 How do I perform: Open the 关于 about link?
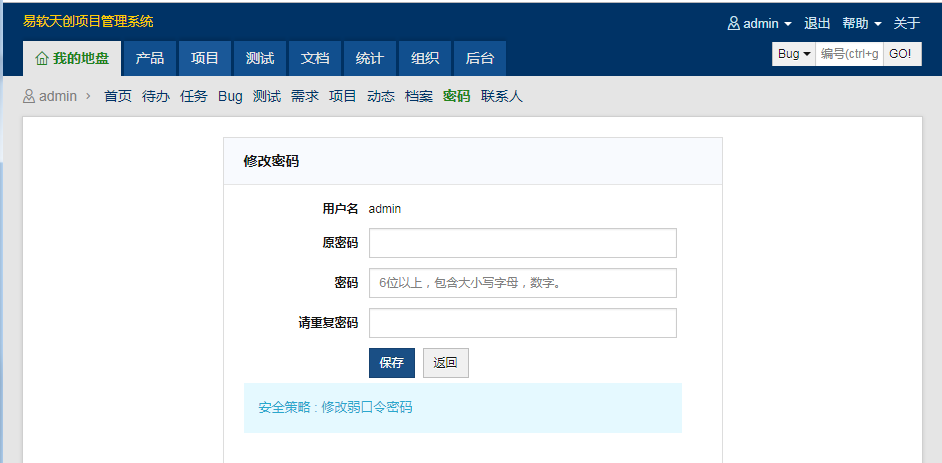click(x=907, y=23)
